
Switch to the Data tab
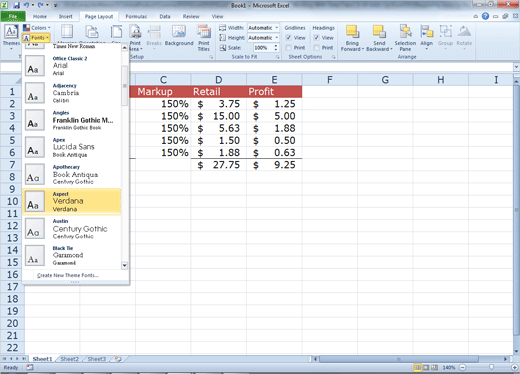pos(165,16)
